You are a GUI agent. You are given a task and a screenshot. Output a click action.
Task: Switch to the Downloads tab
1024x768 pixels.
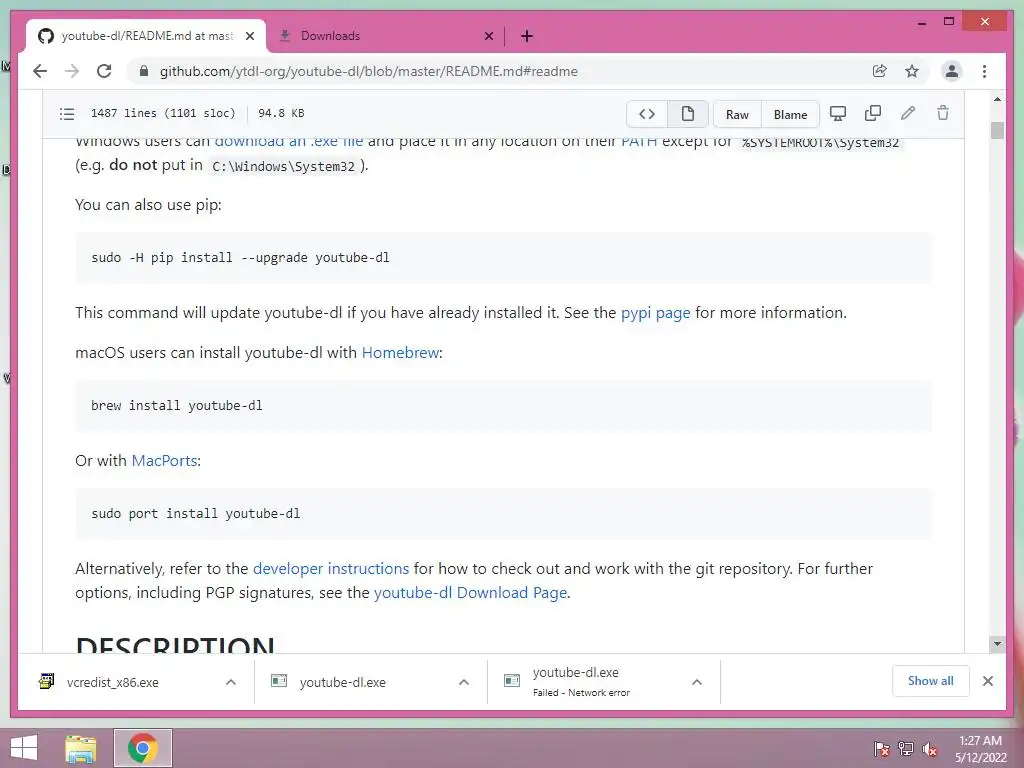click(387, 36)
